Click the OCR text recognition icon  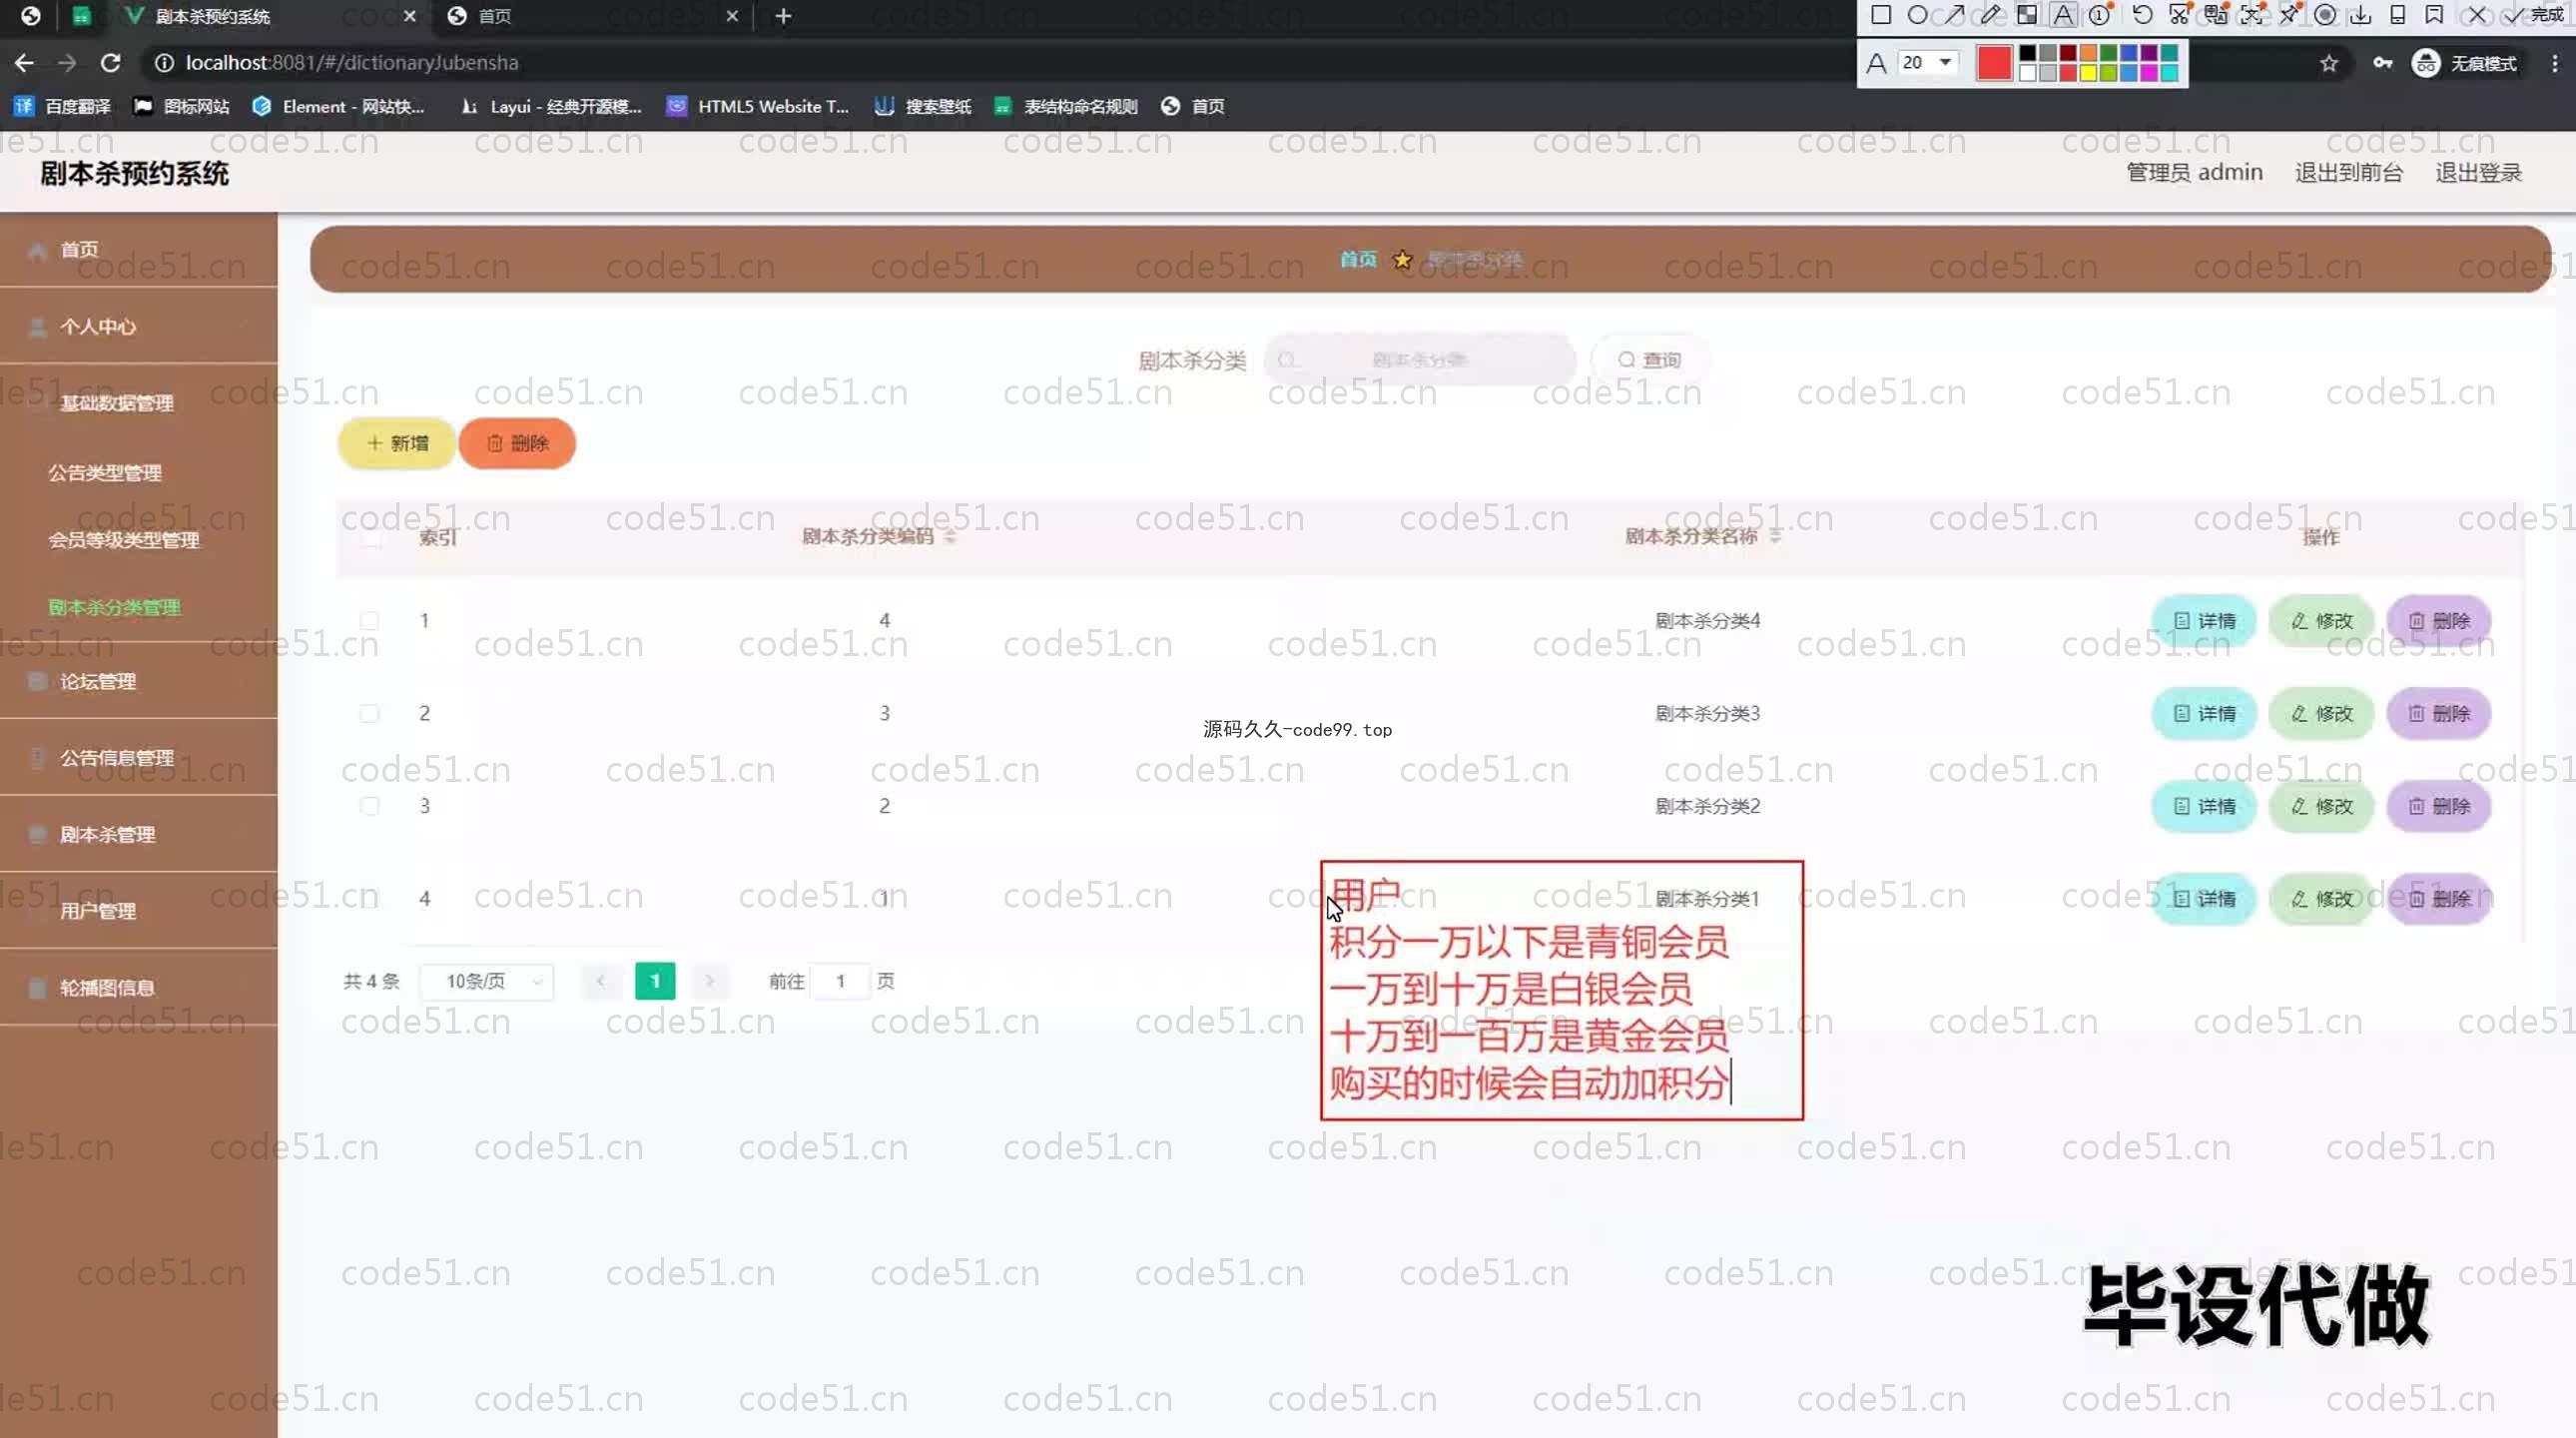(x=2252, y=15)
